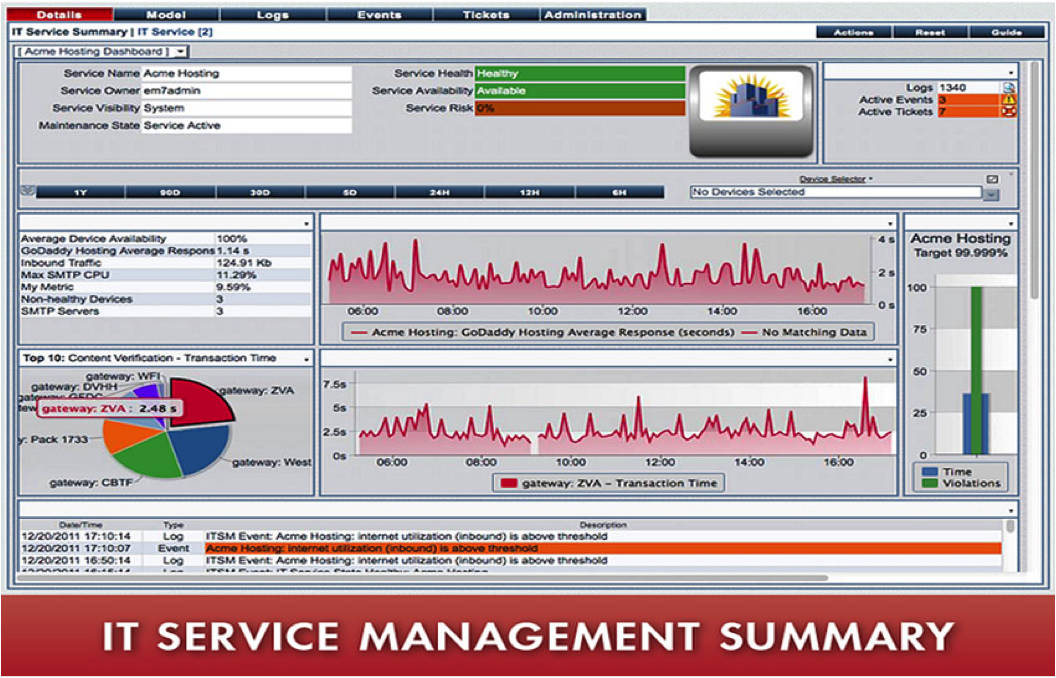Click the Max SMTP CPU metric row
This screenshot has height=678, width=1056.
coord(166,275)
